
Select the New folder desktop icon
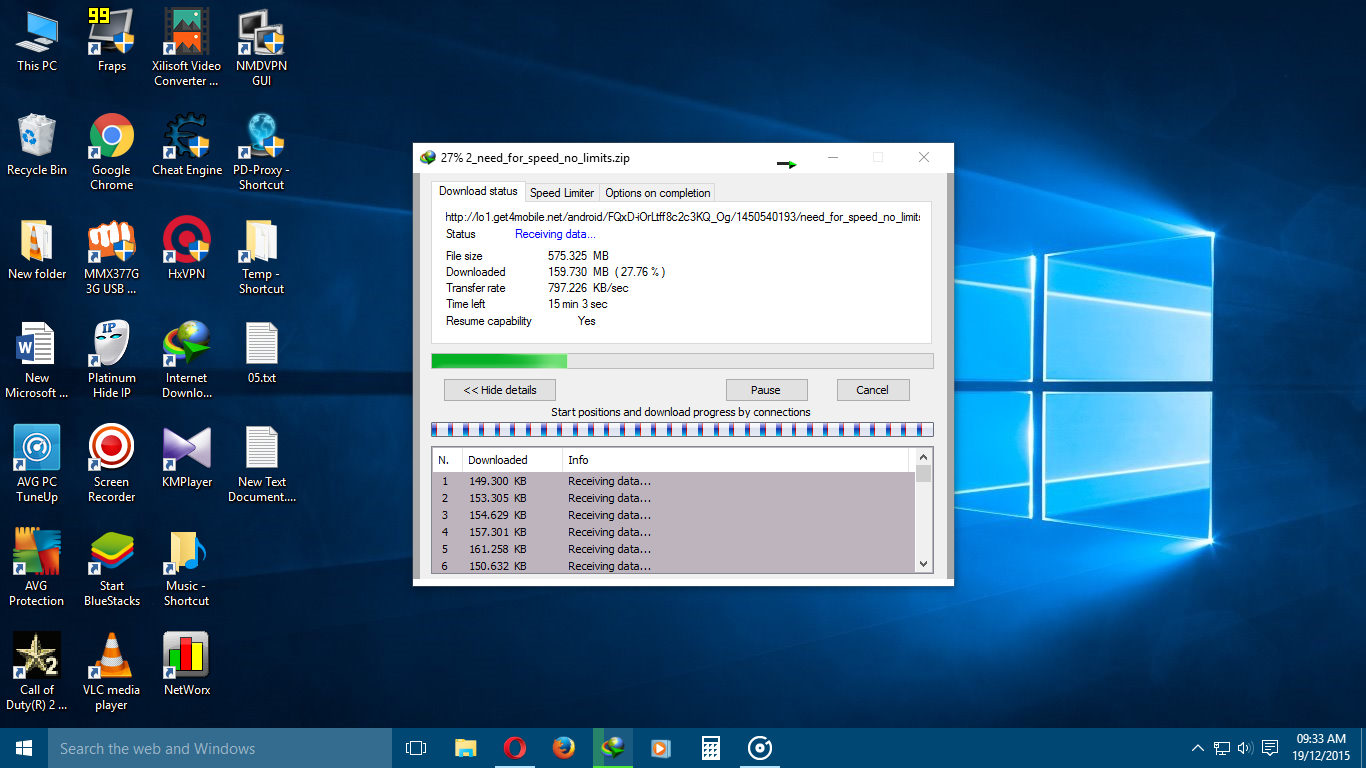pyautogui.click(x=37, y=249)
